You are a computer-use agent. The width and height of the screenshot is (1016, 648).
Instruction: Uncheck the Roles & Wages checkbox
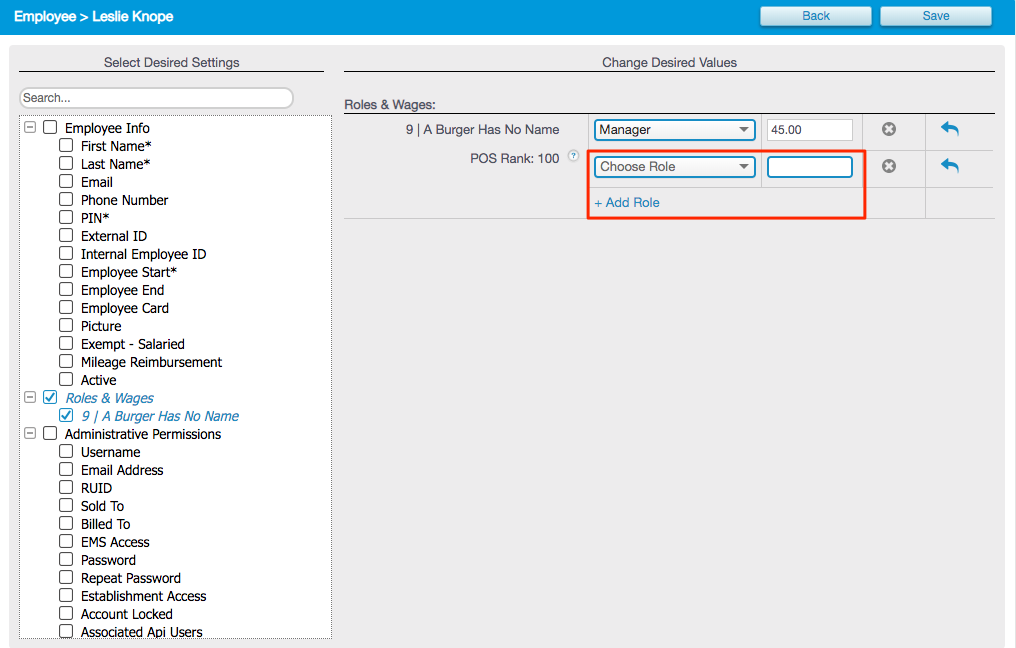pos(49,397)
